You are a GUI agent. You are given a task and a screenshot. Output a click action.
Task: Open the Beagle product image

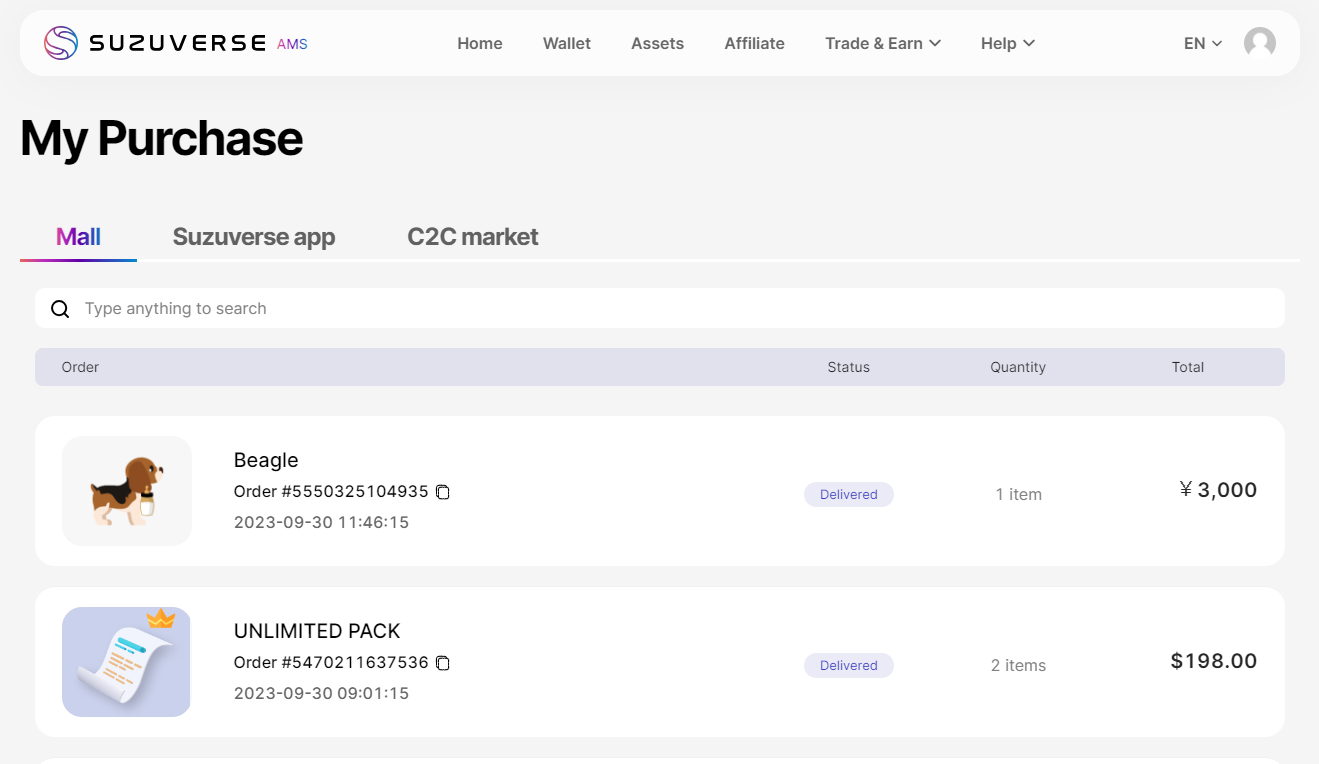pyautogui.click(x=127, y=491)
